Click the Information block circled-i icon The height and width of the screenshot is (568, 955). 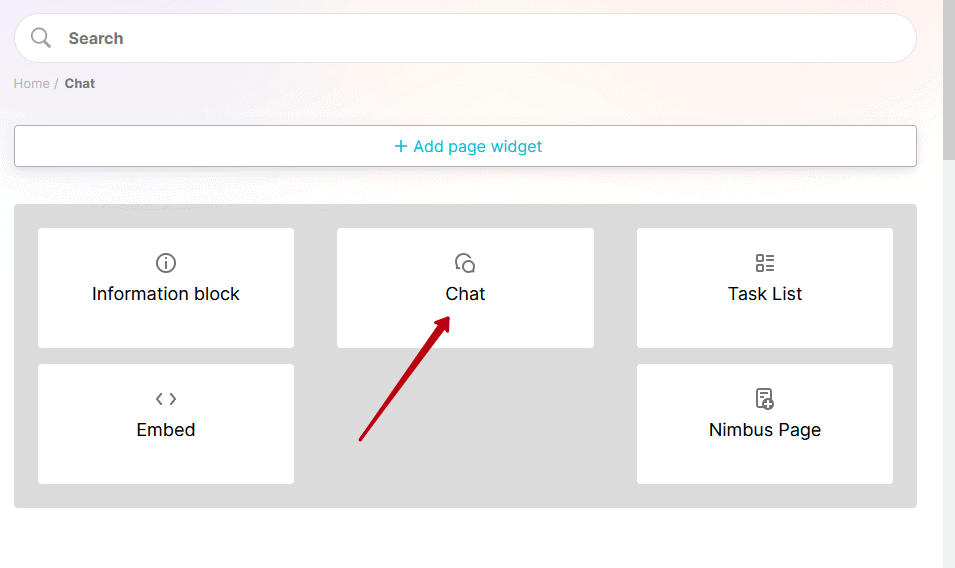point(166,263)
